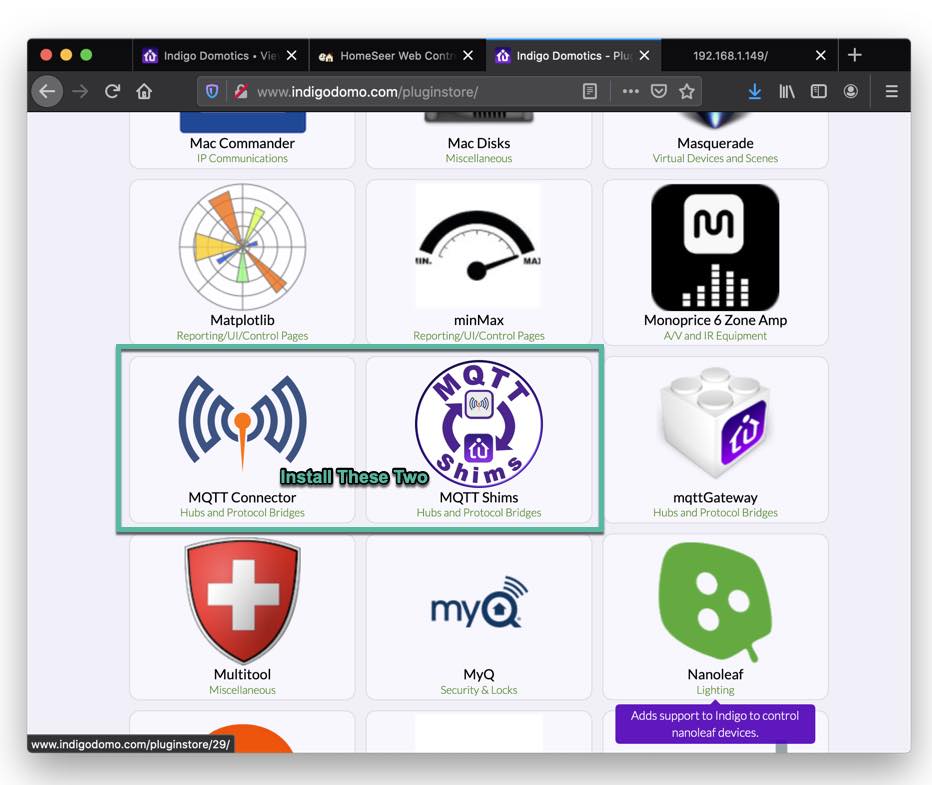This screenshot has height=785, width=932.
Task: Toggle reader view icon in address bar
Action: [590, 92]
